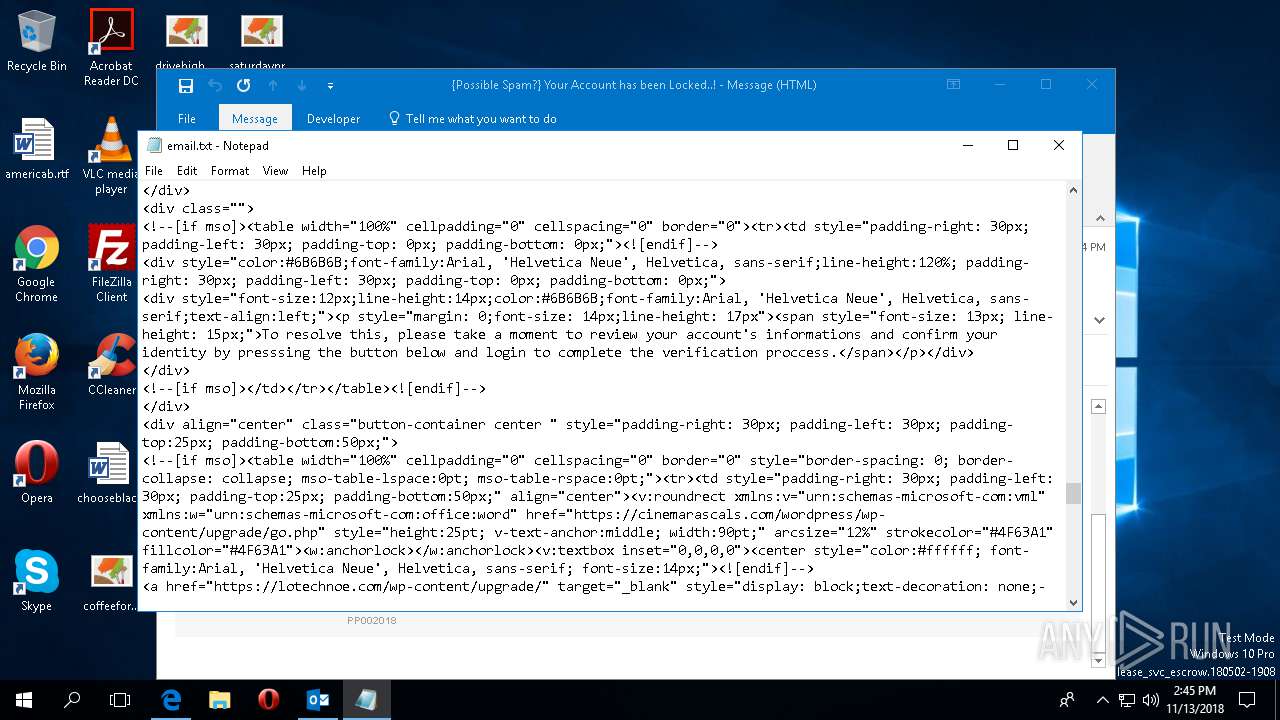Open Notepad File menu
Image resolution: width=1280 pixels, height=720 pixels.
click(154, 171)
